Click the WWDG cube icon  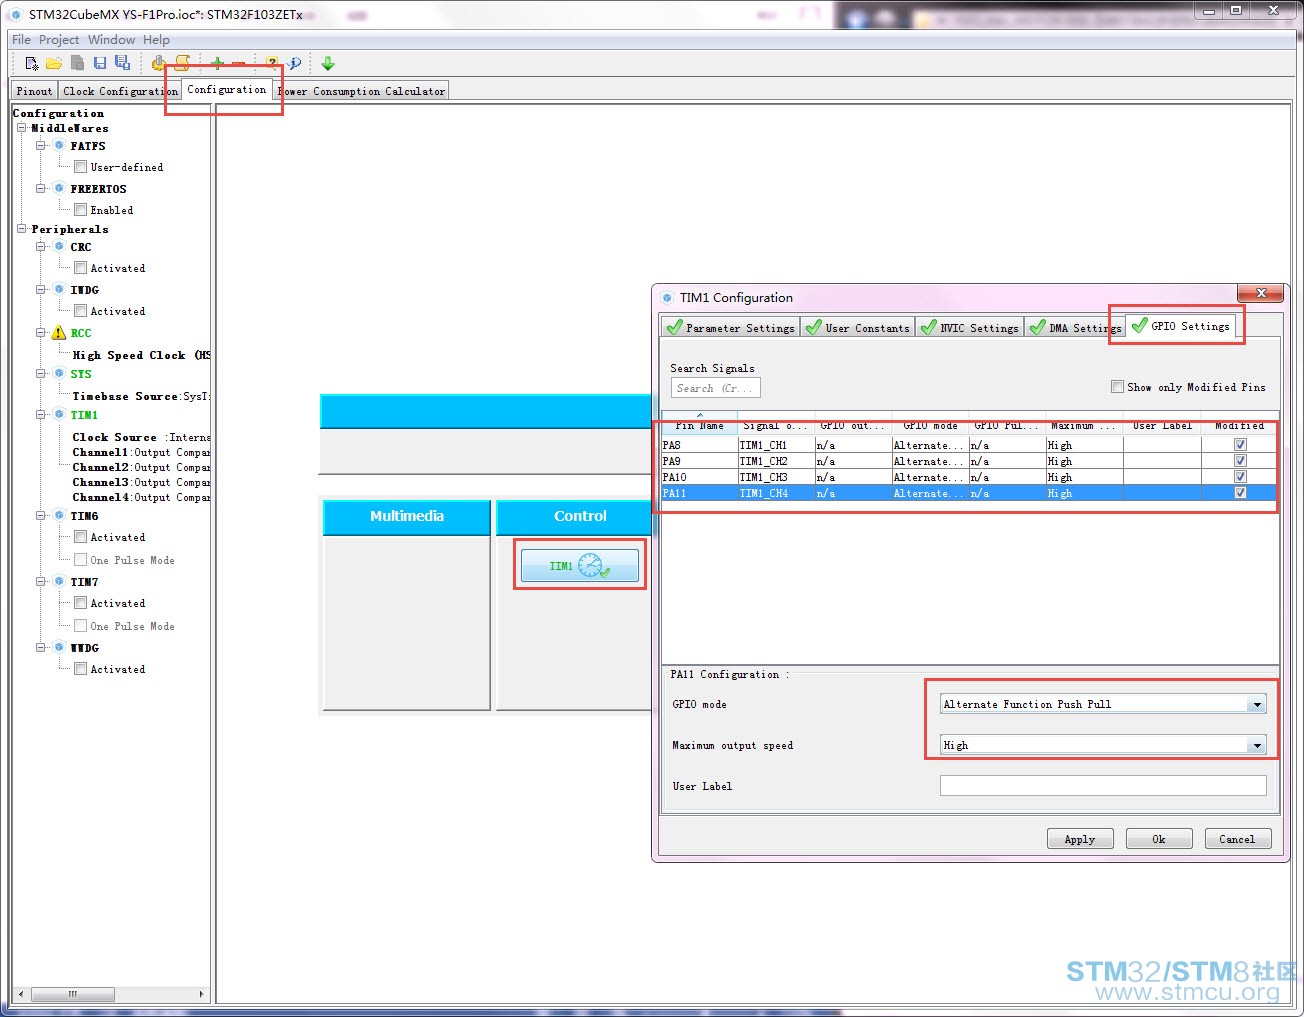59,648
